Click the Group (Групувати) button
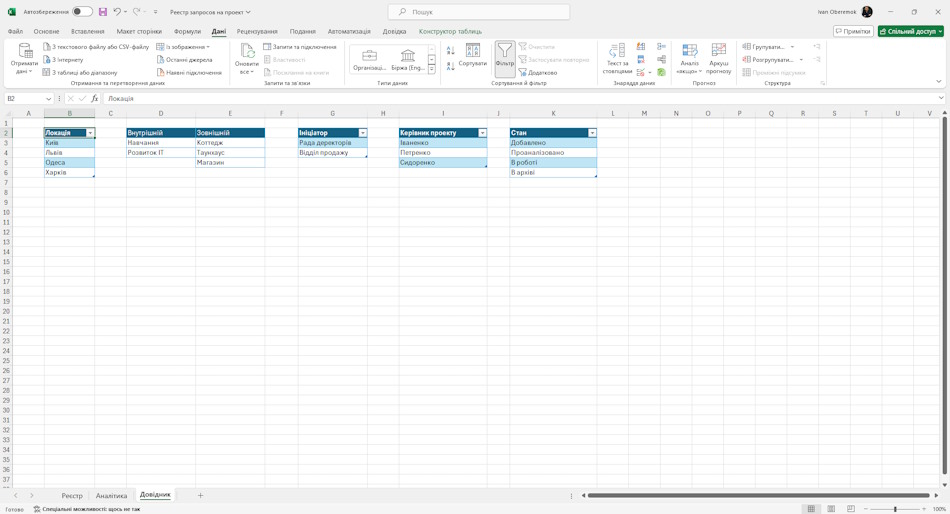 [764, 47]
